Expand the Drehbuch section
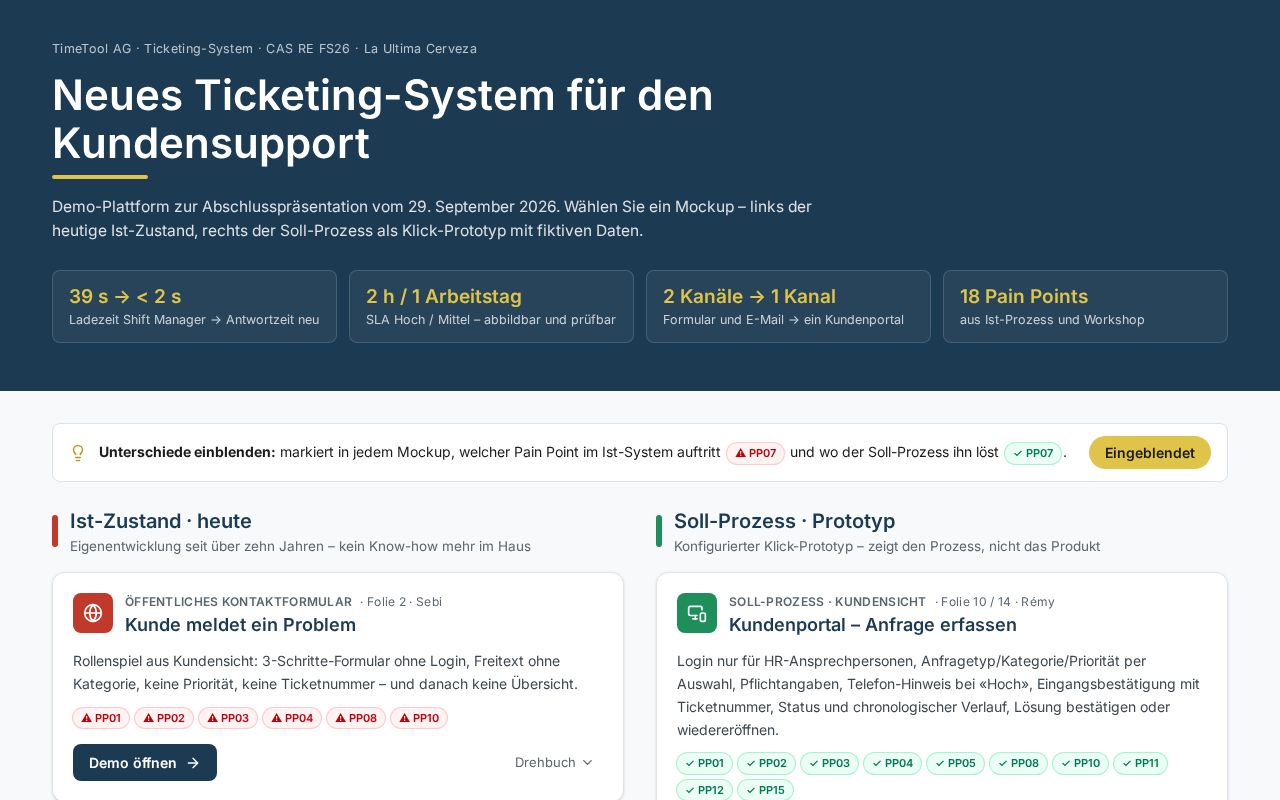 [554, 762]
